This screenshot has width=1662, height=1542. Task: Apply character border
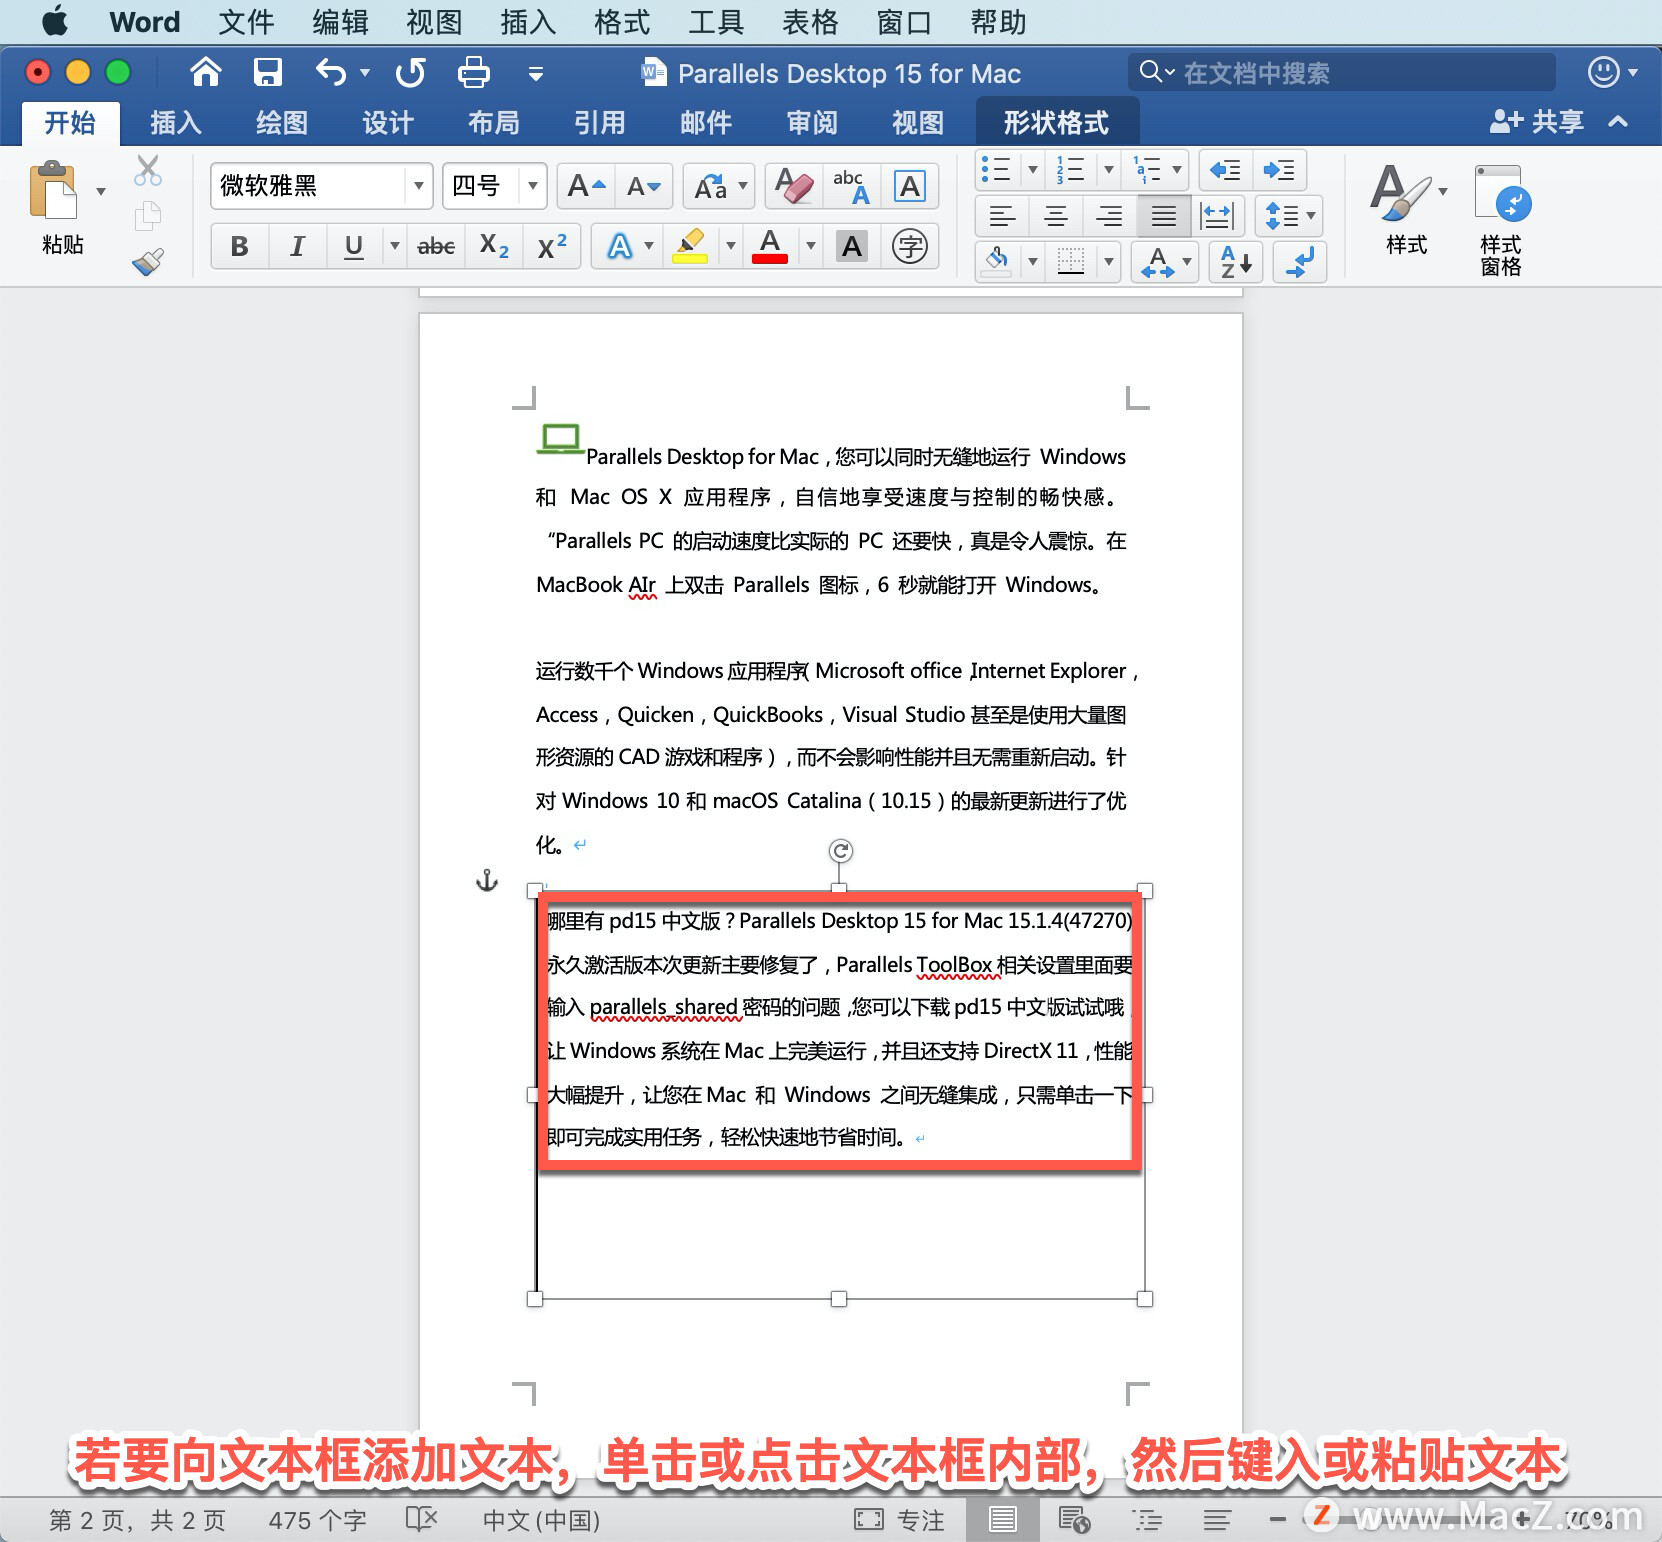click(909, 186)
